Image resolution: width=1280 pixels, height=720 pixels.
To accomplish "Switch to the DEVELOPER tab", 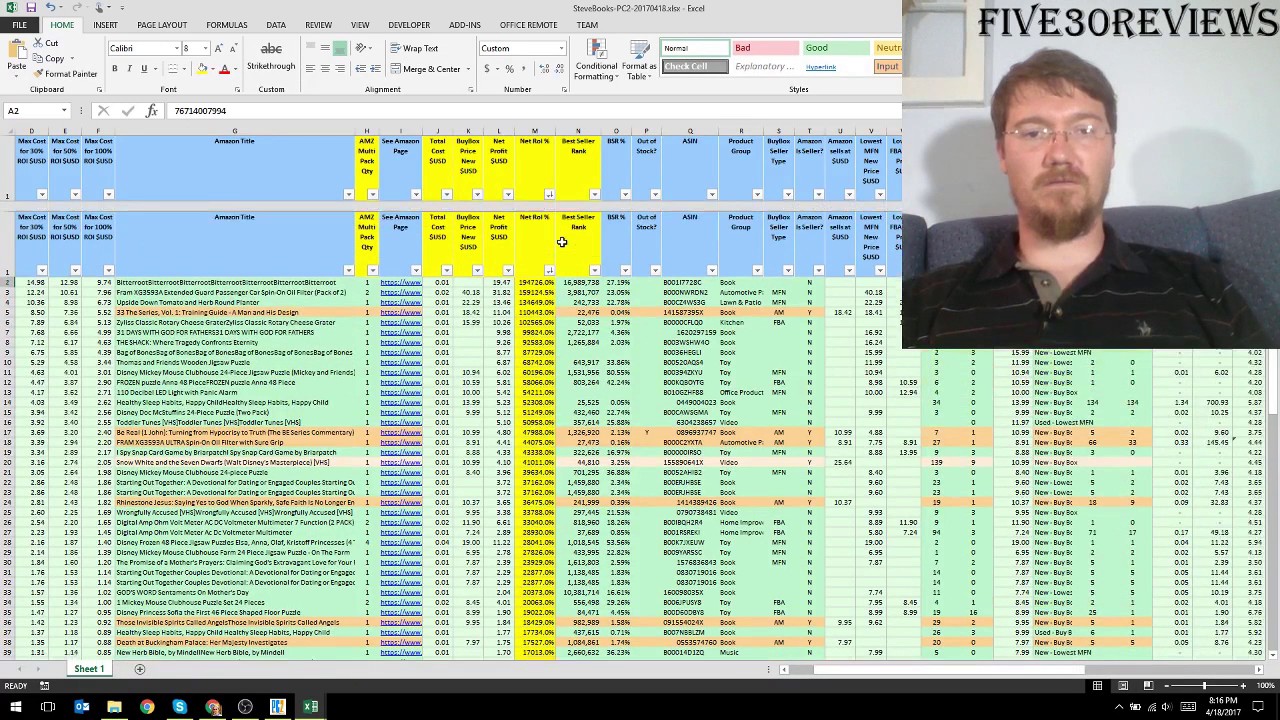I will click(409, 25).
